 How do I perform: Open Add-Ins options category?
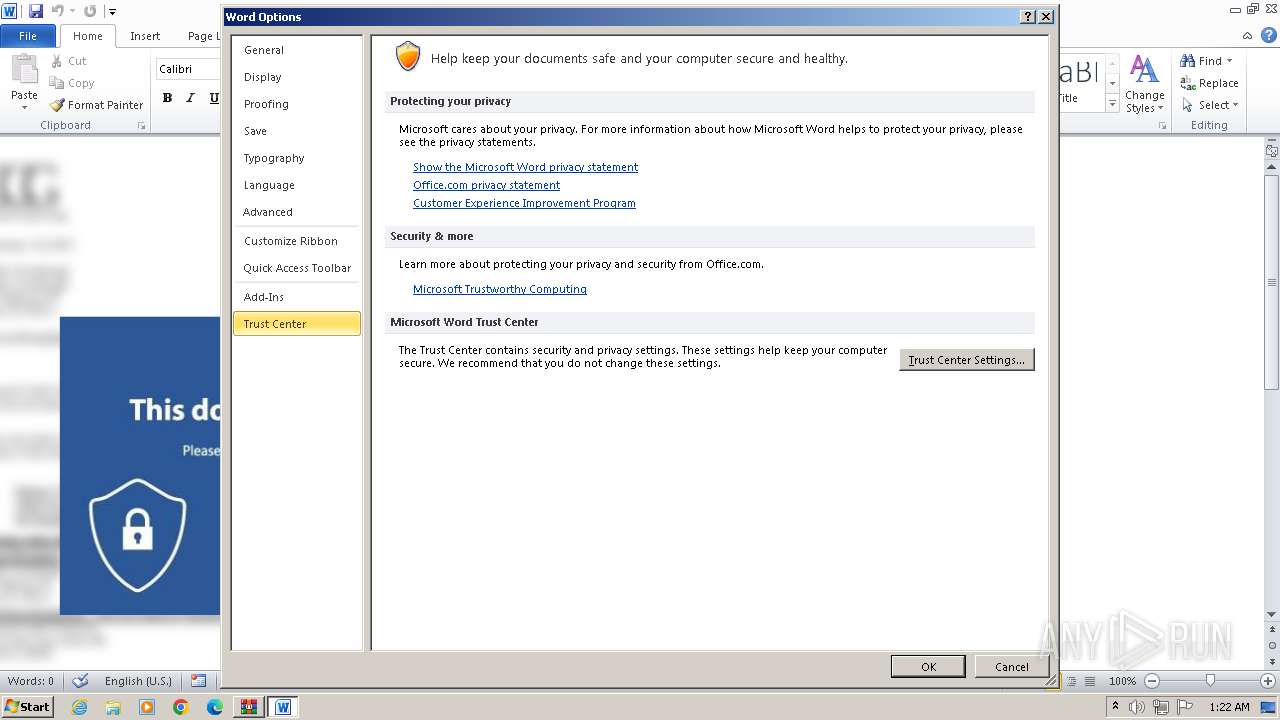296,297
